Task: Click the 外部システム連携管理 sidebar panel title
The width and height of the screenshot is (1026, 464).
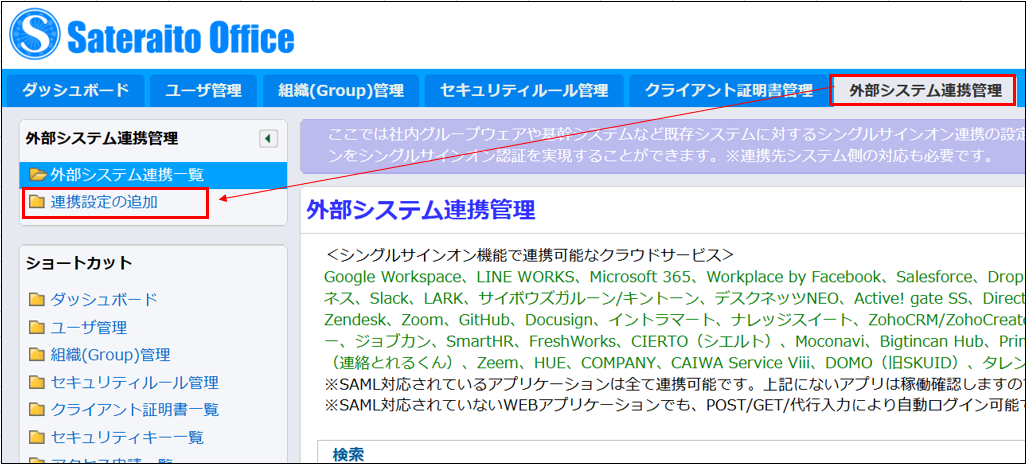Action: [101, 138]
